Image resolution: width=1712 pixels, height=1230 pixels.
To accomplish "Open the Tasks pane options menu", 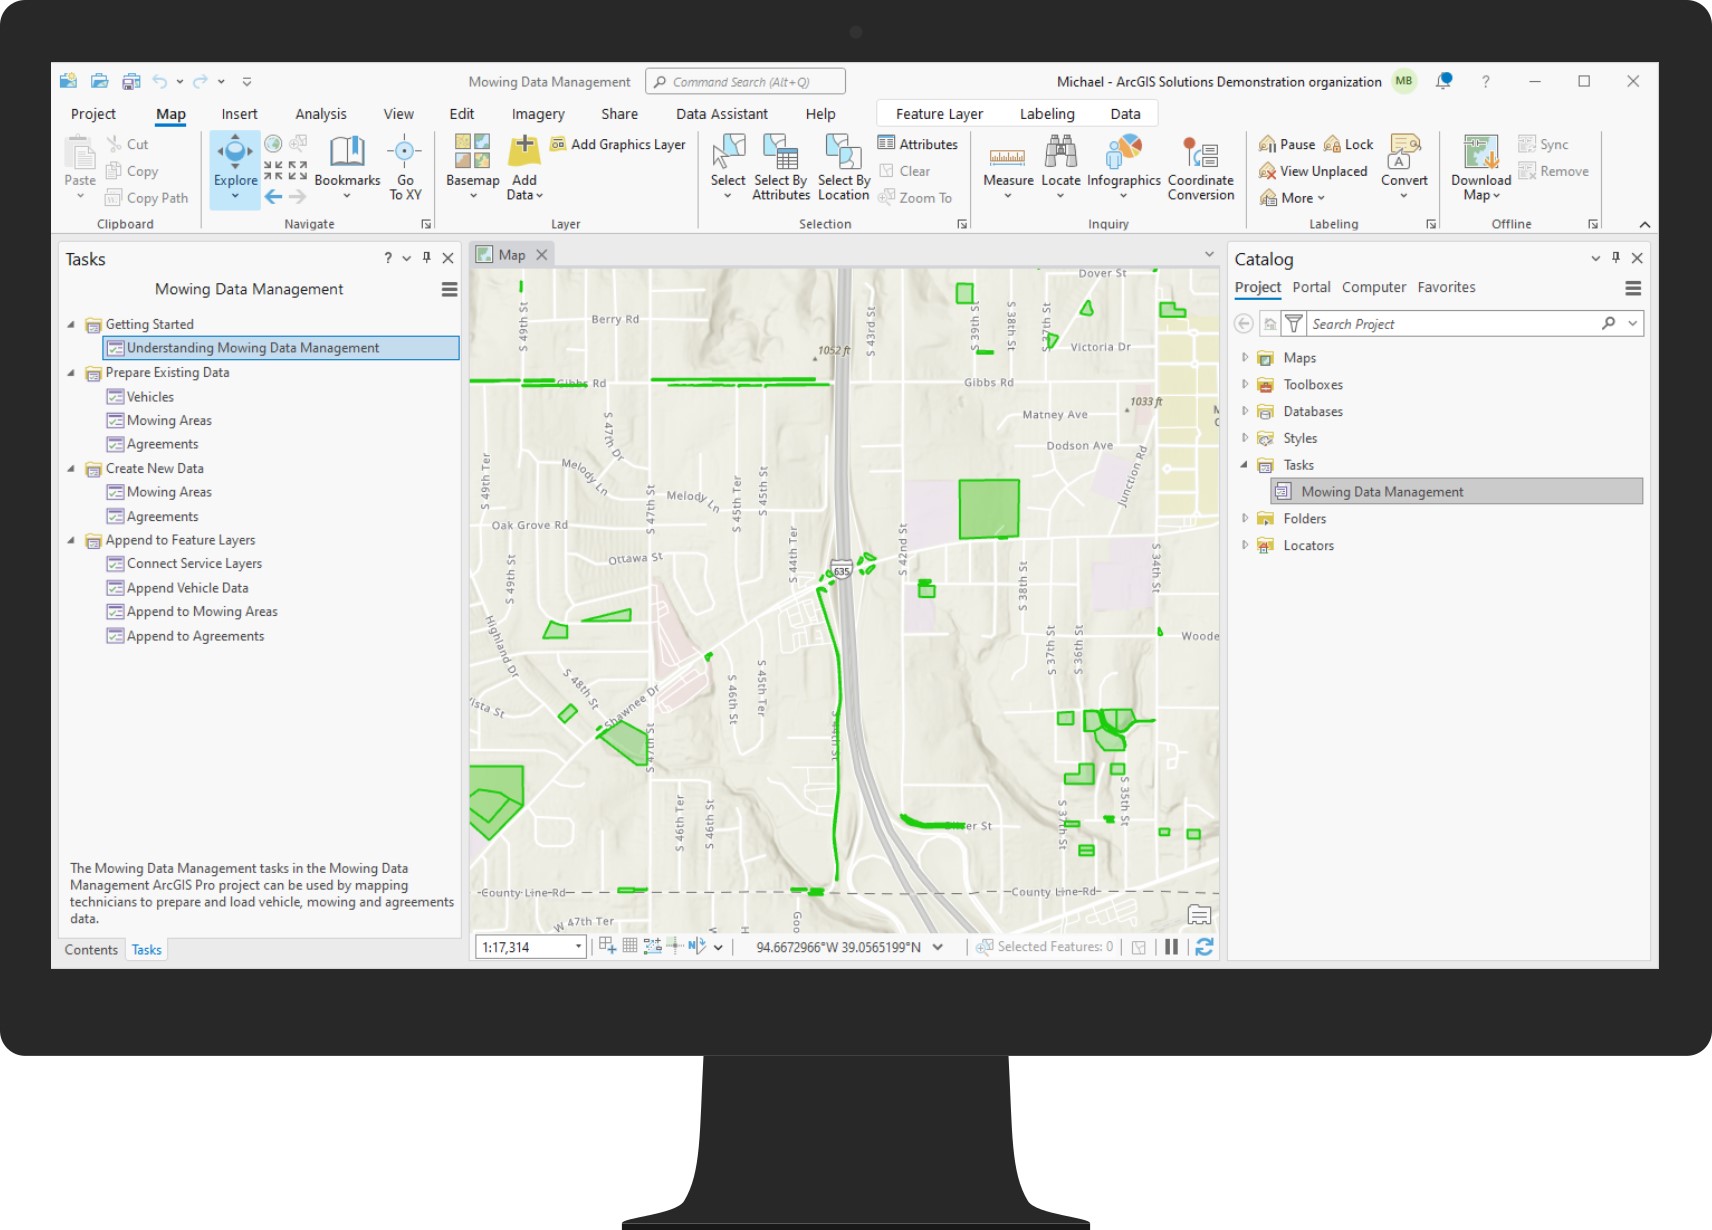I will 449,289.
